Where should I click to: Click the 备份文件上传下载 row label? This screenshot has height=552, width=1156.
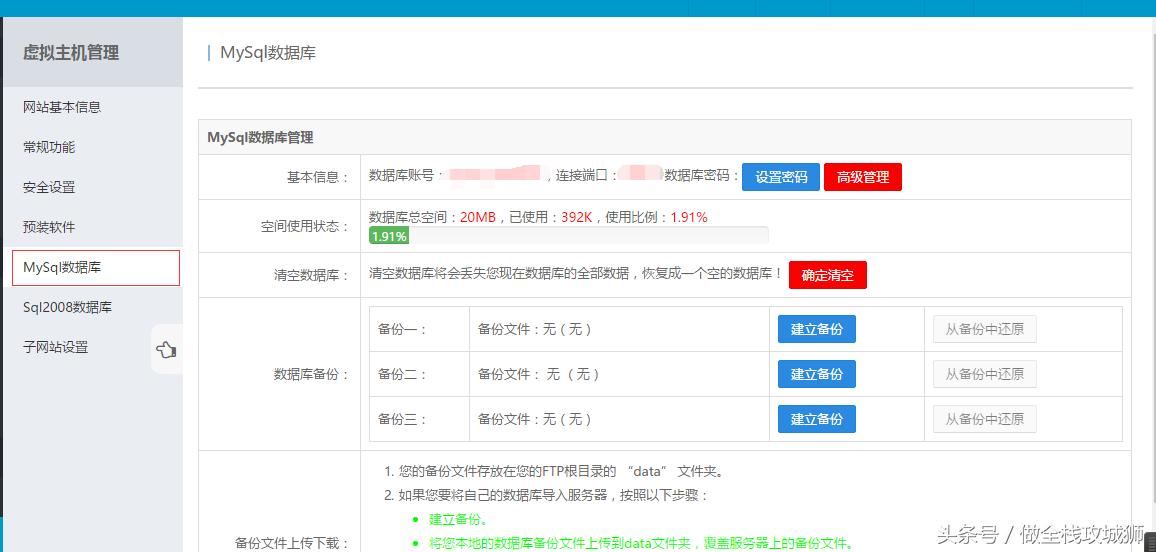coord(292,543)
